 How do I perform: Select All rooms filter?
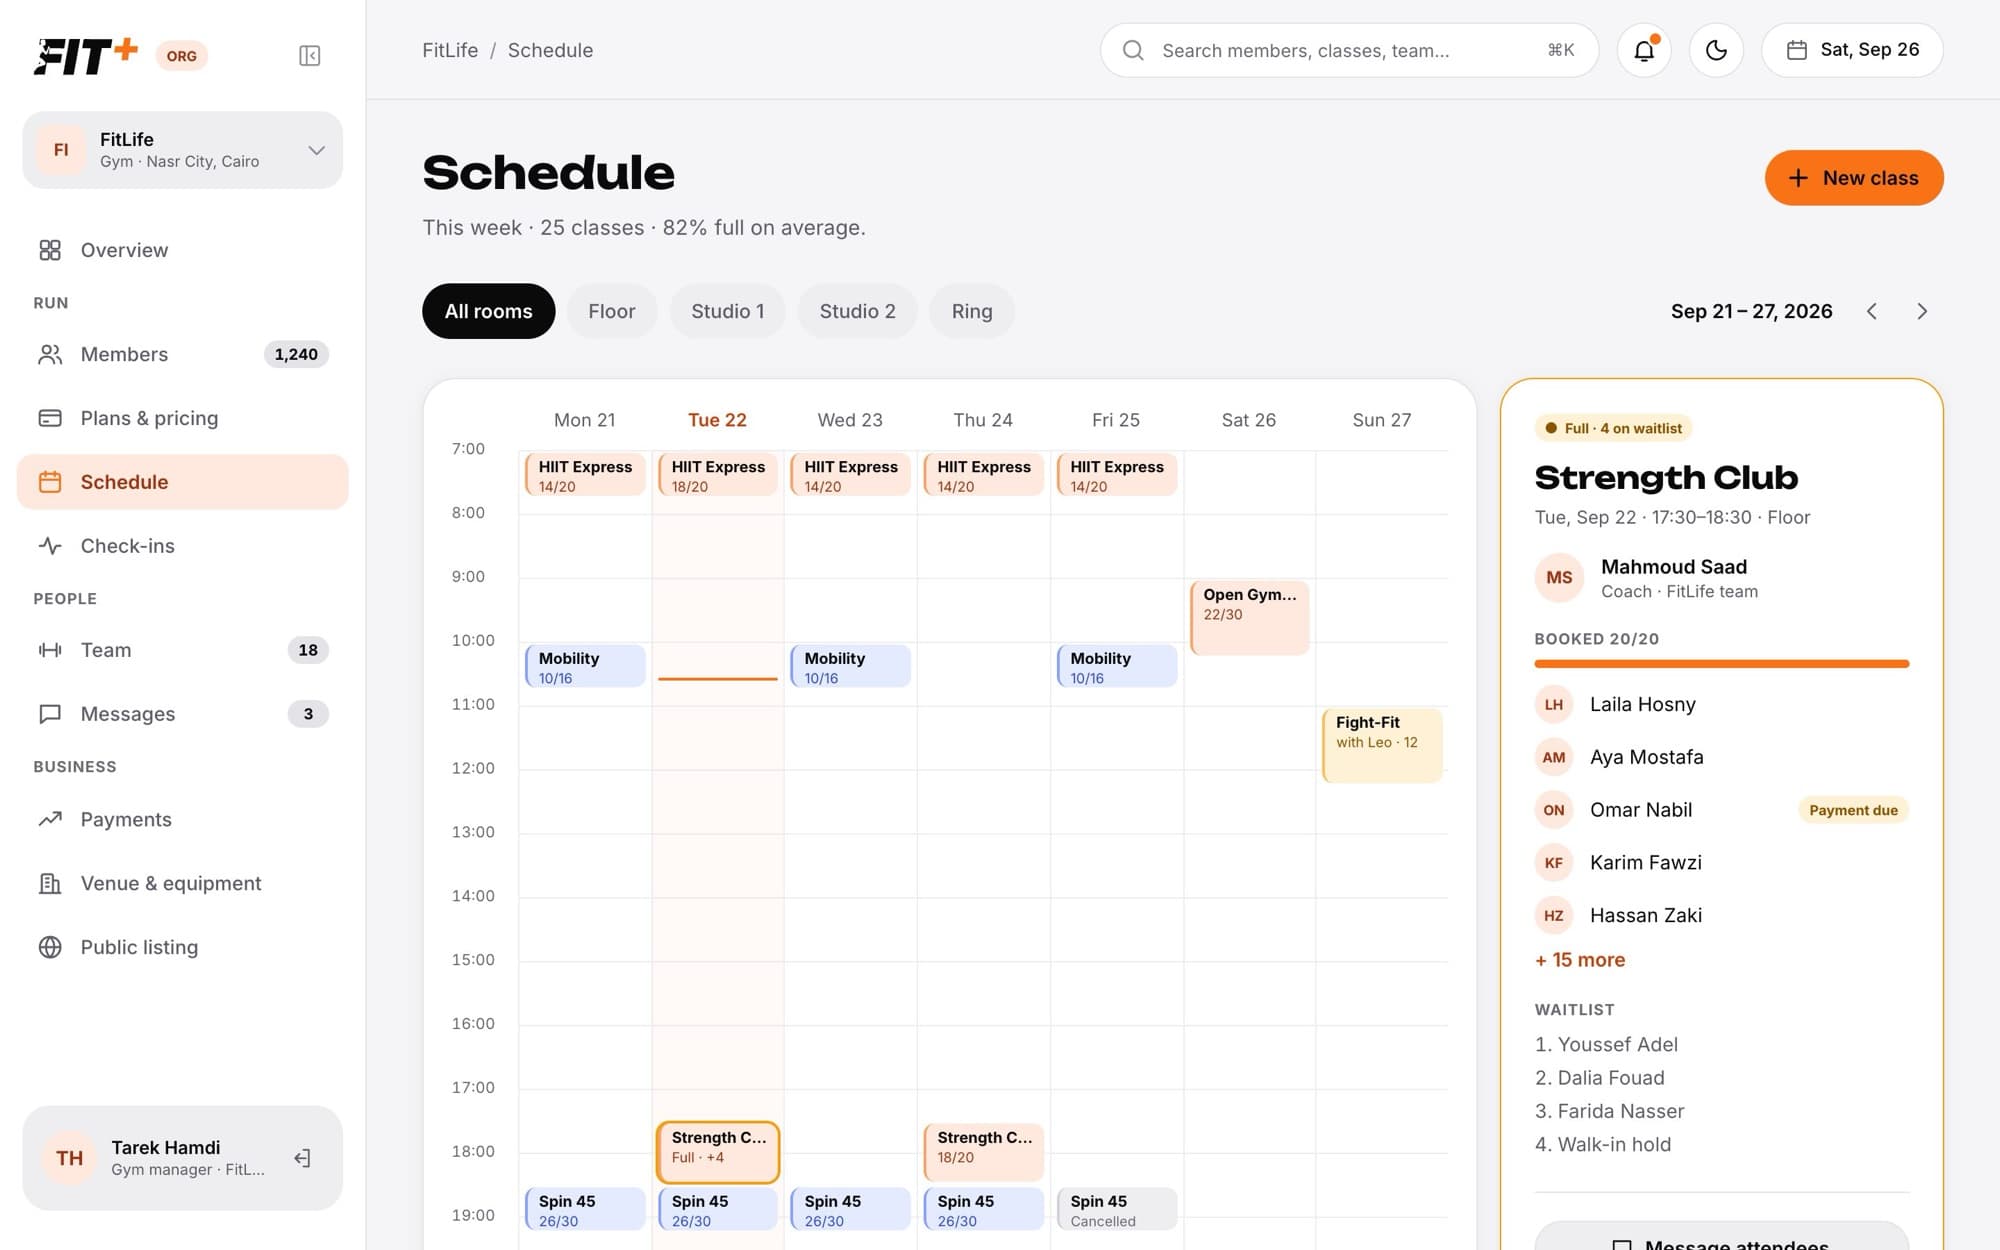(x=488, y=311)
